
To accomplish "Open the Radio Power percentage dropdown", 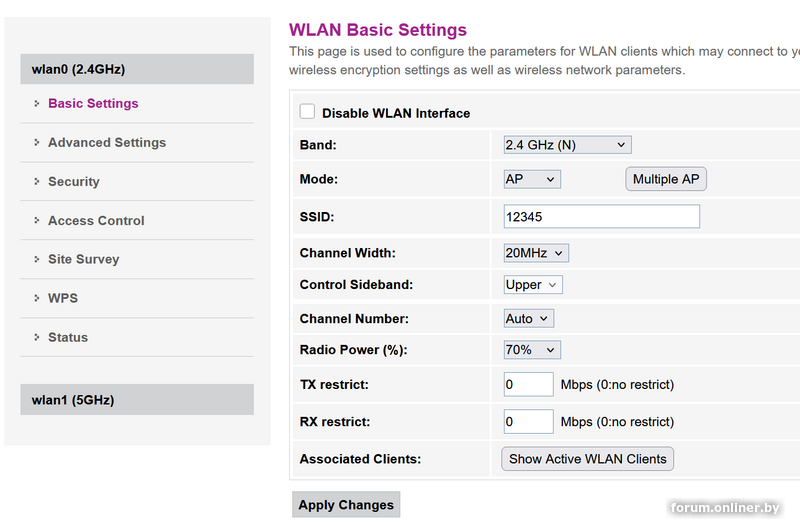I will pos(532,350).
